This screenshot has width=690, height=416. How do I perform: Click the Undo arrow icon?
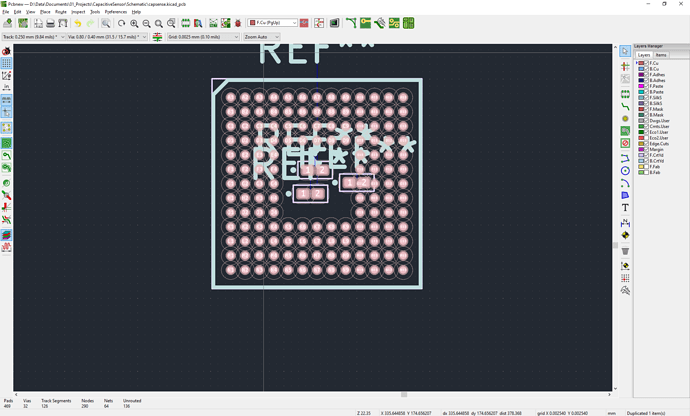(78, 23)
